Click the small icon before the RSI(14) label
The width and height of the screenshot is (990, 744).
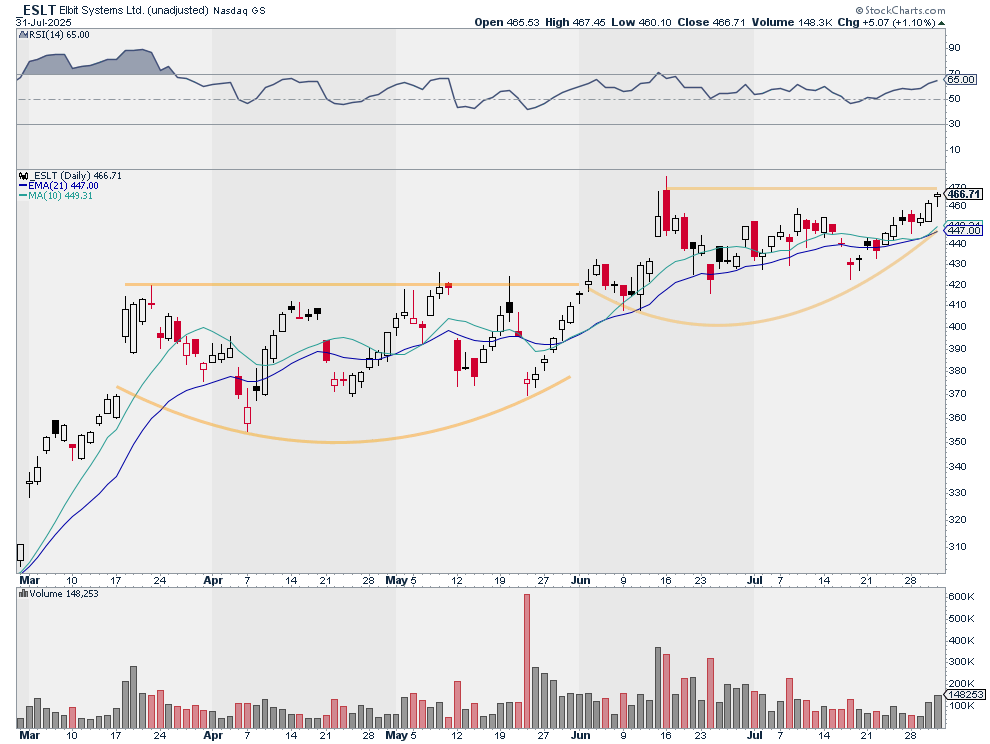23,35
